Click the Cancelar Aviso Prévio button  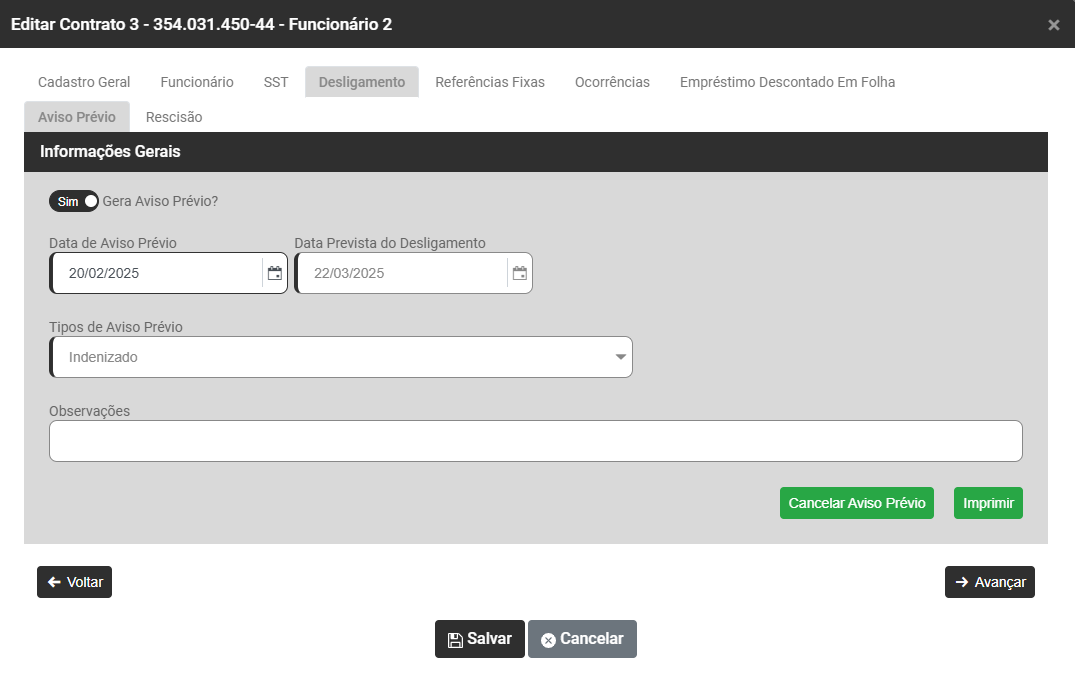856,503
